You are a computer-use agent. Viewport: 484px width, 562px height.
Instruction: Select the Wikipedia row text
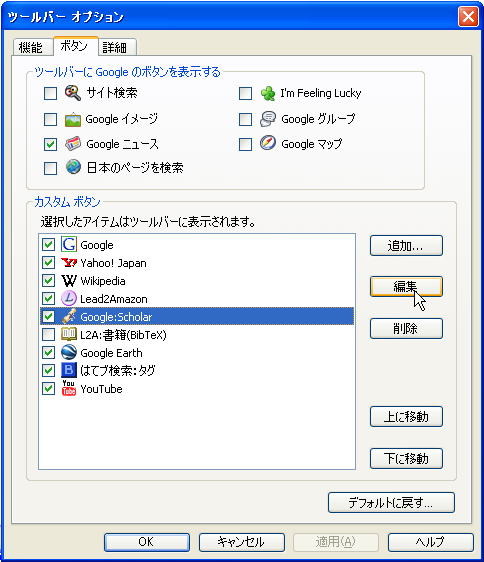tap(103, 281)
